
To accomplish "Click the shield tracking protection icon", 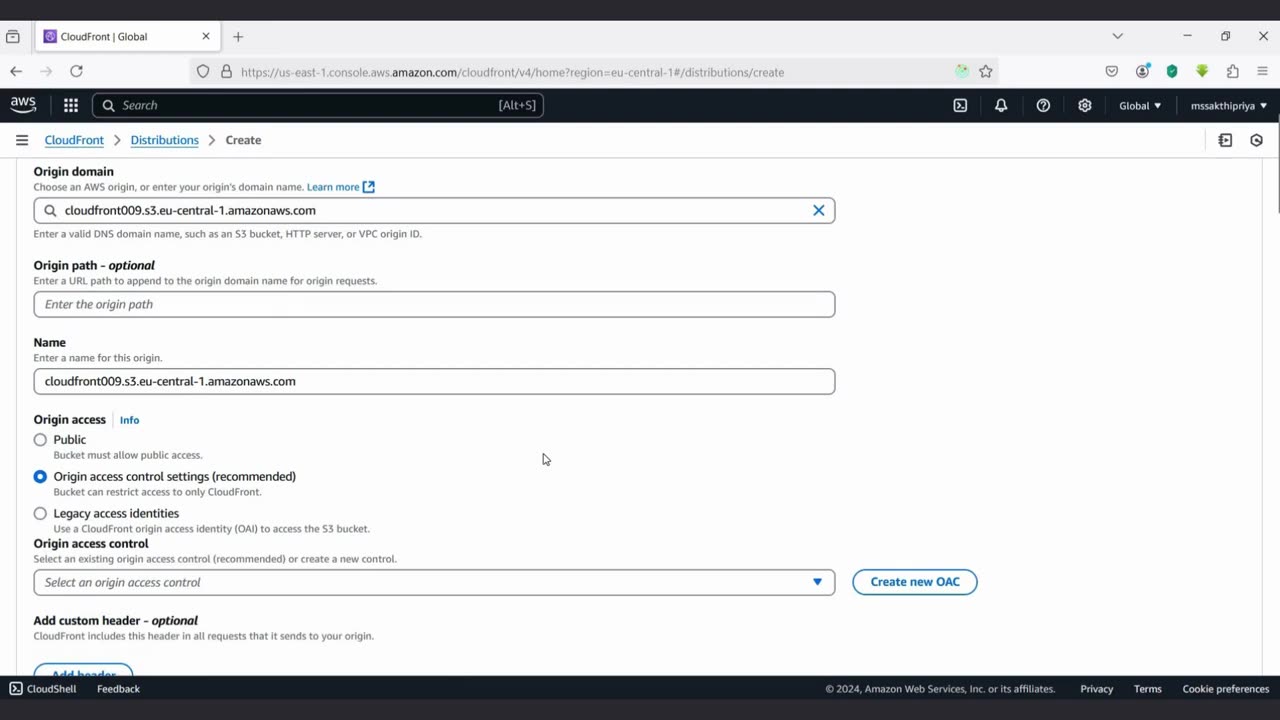I will (203, 71).
